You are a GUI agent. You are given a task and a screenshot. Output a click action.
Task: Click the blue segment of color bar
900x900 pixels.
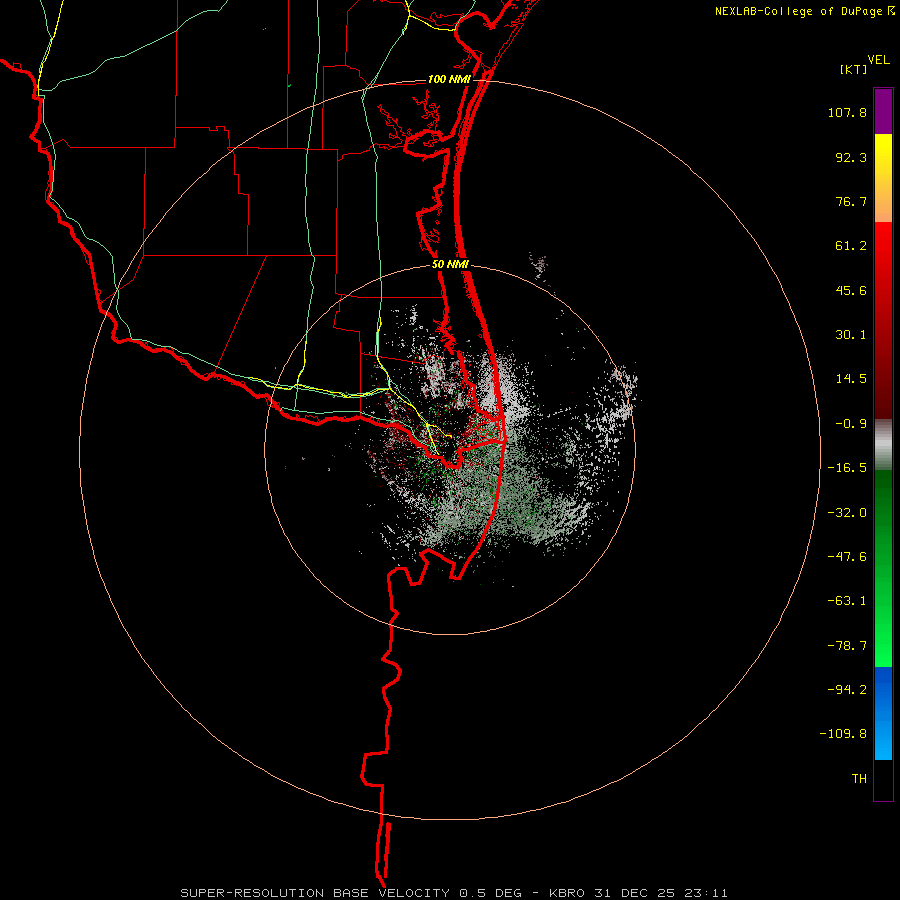[x=883, y=713]
